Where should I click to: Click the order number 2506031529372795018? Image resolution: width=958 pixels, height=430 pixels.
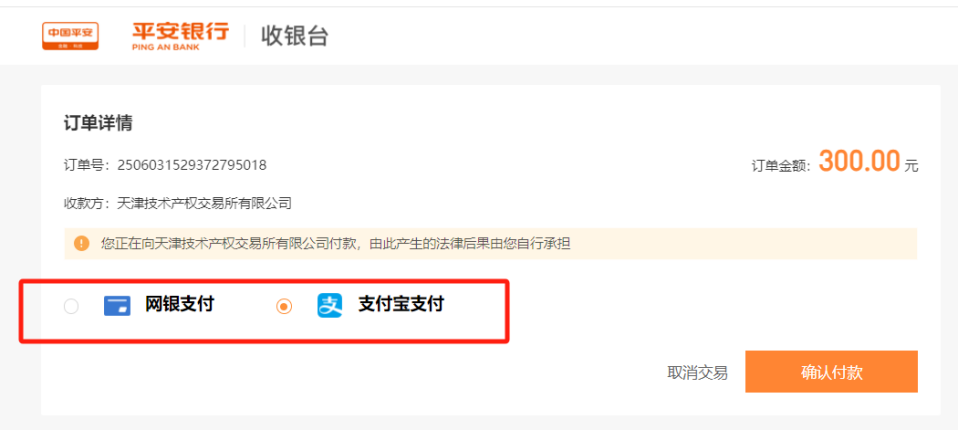(x=192, y=165)
